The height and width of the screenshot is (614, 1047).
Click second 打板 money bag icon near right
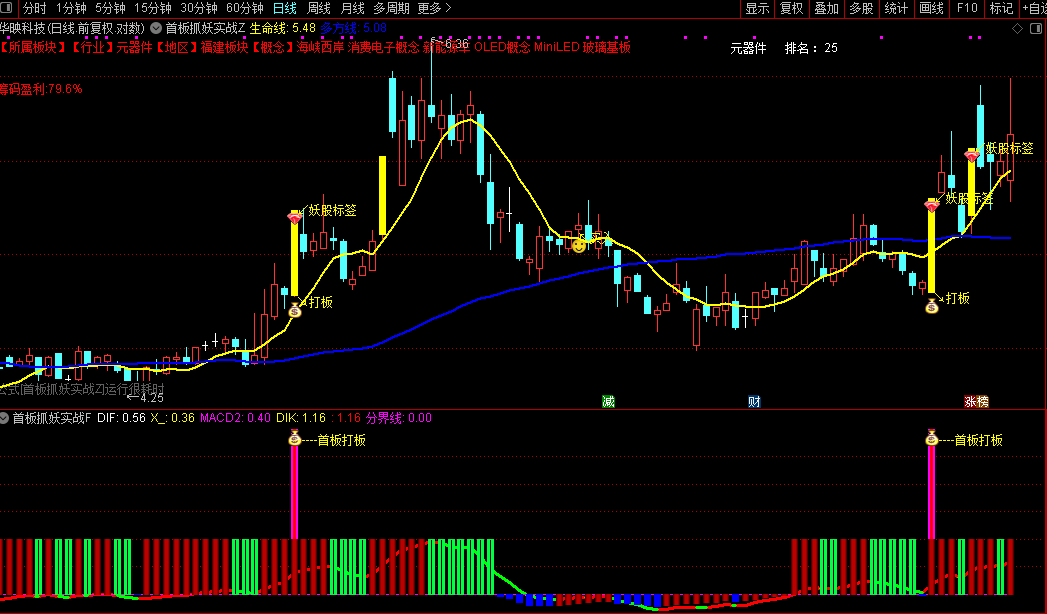pyautogui.click(x=932, y=306)
